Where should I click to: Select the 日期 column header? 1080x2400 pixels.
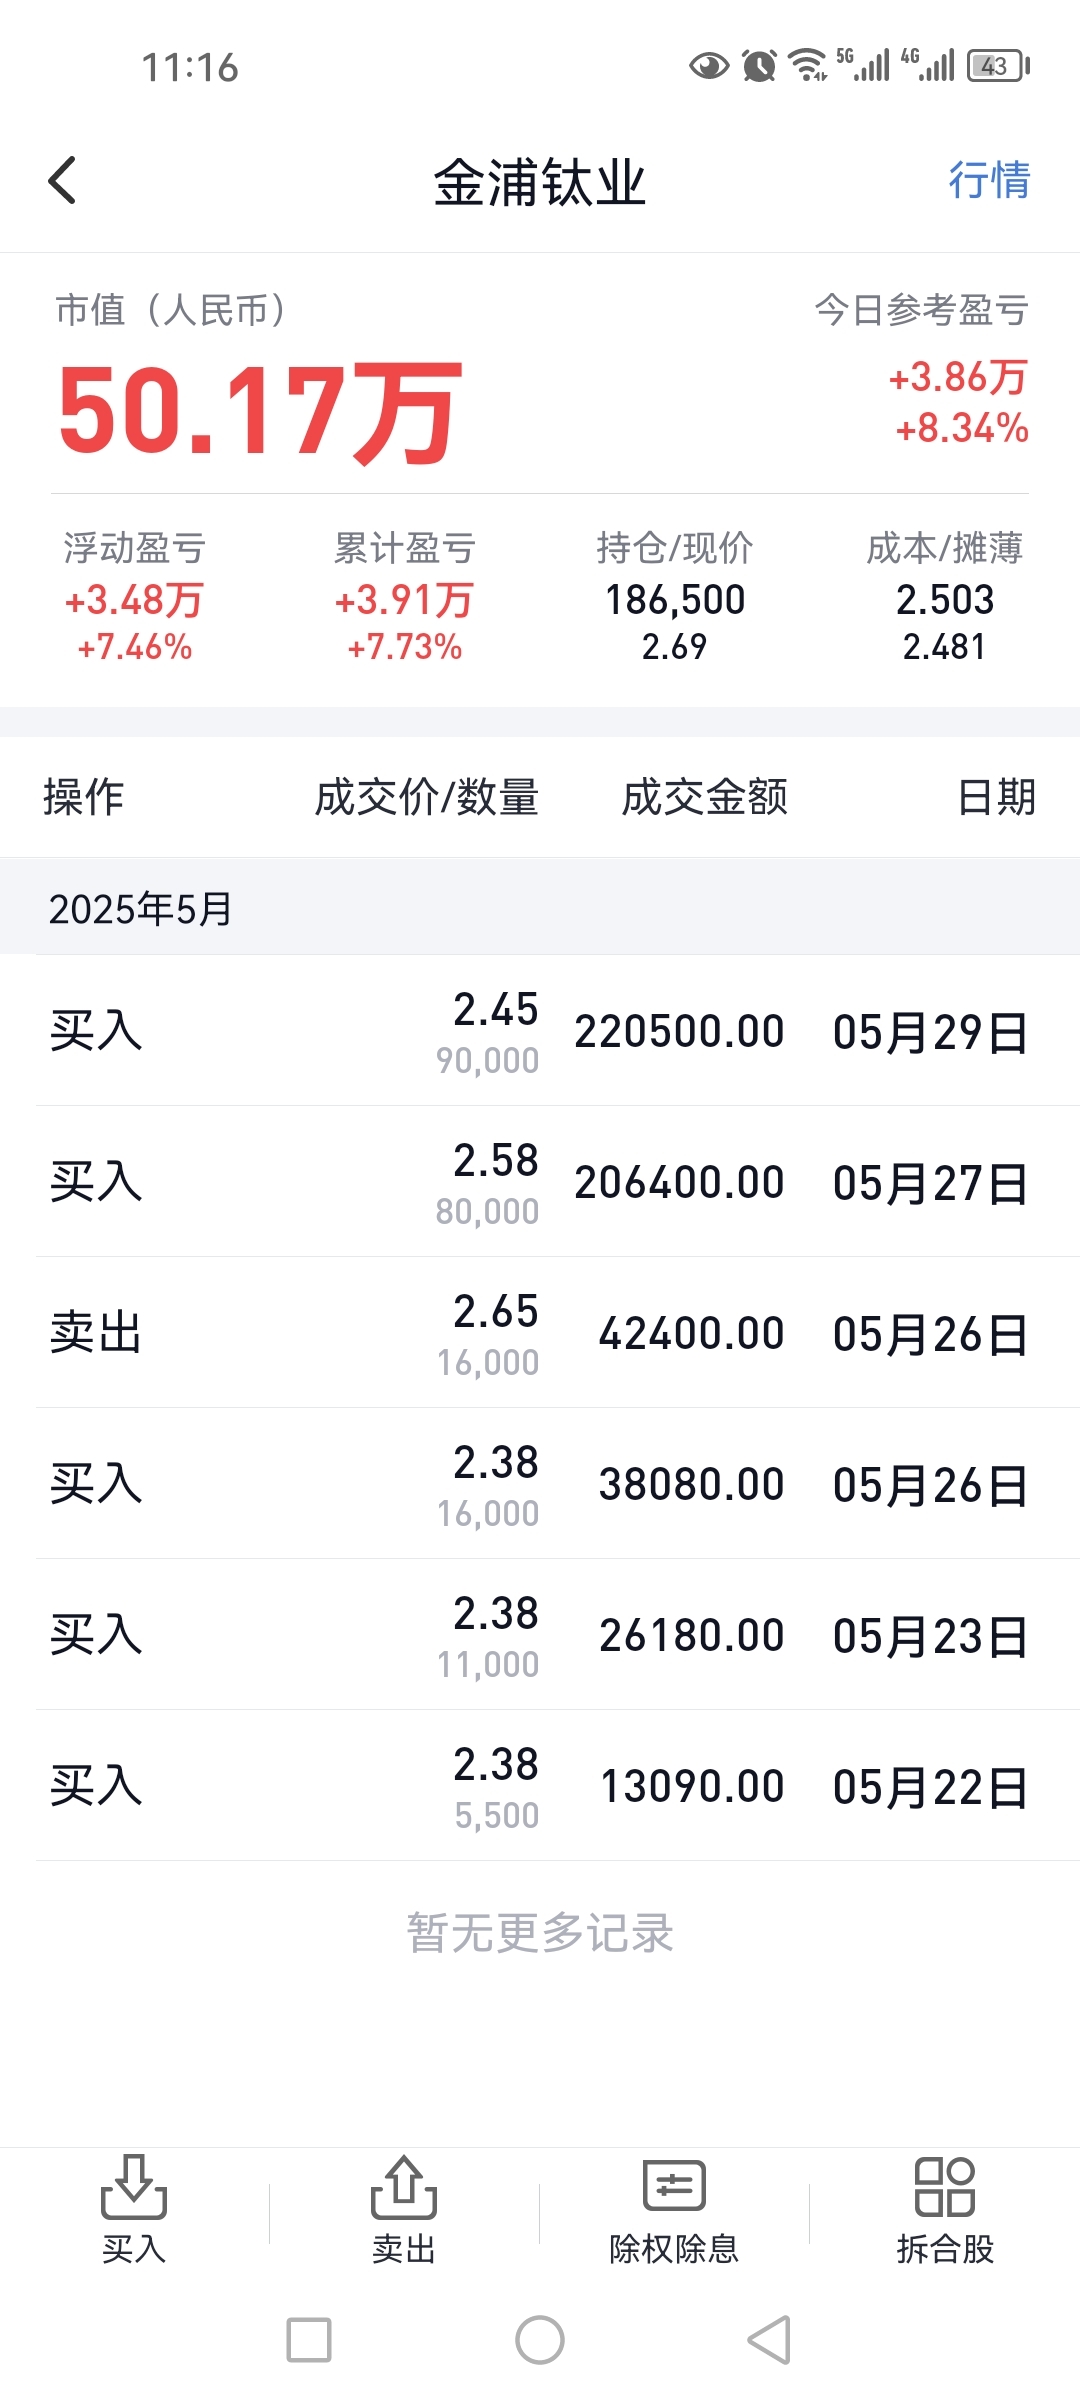pos(996,797)
